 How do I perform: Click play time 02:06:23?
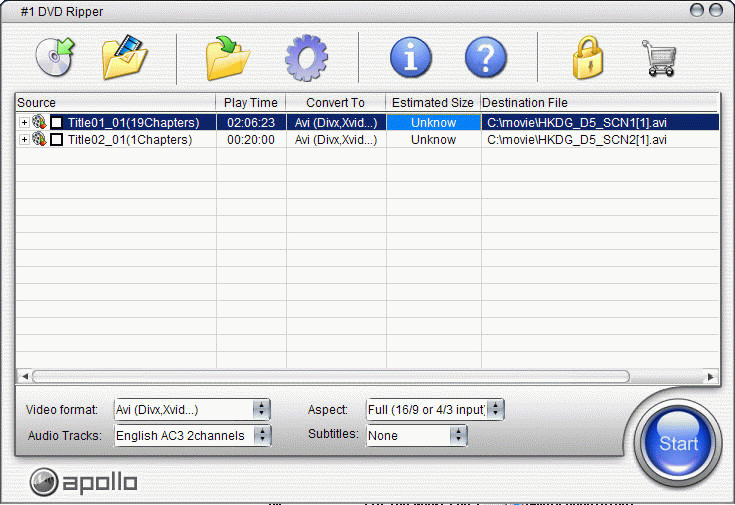[251, 123]
